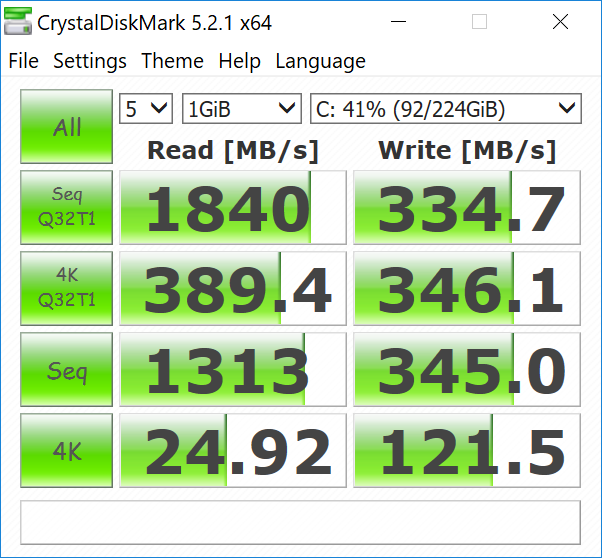Click the empty comment field at bottom
This screenshot has height=558, width=602.
point(300,522)
